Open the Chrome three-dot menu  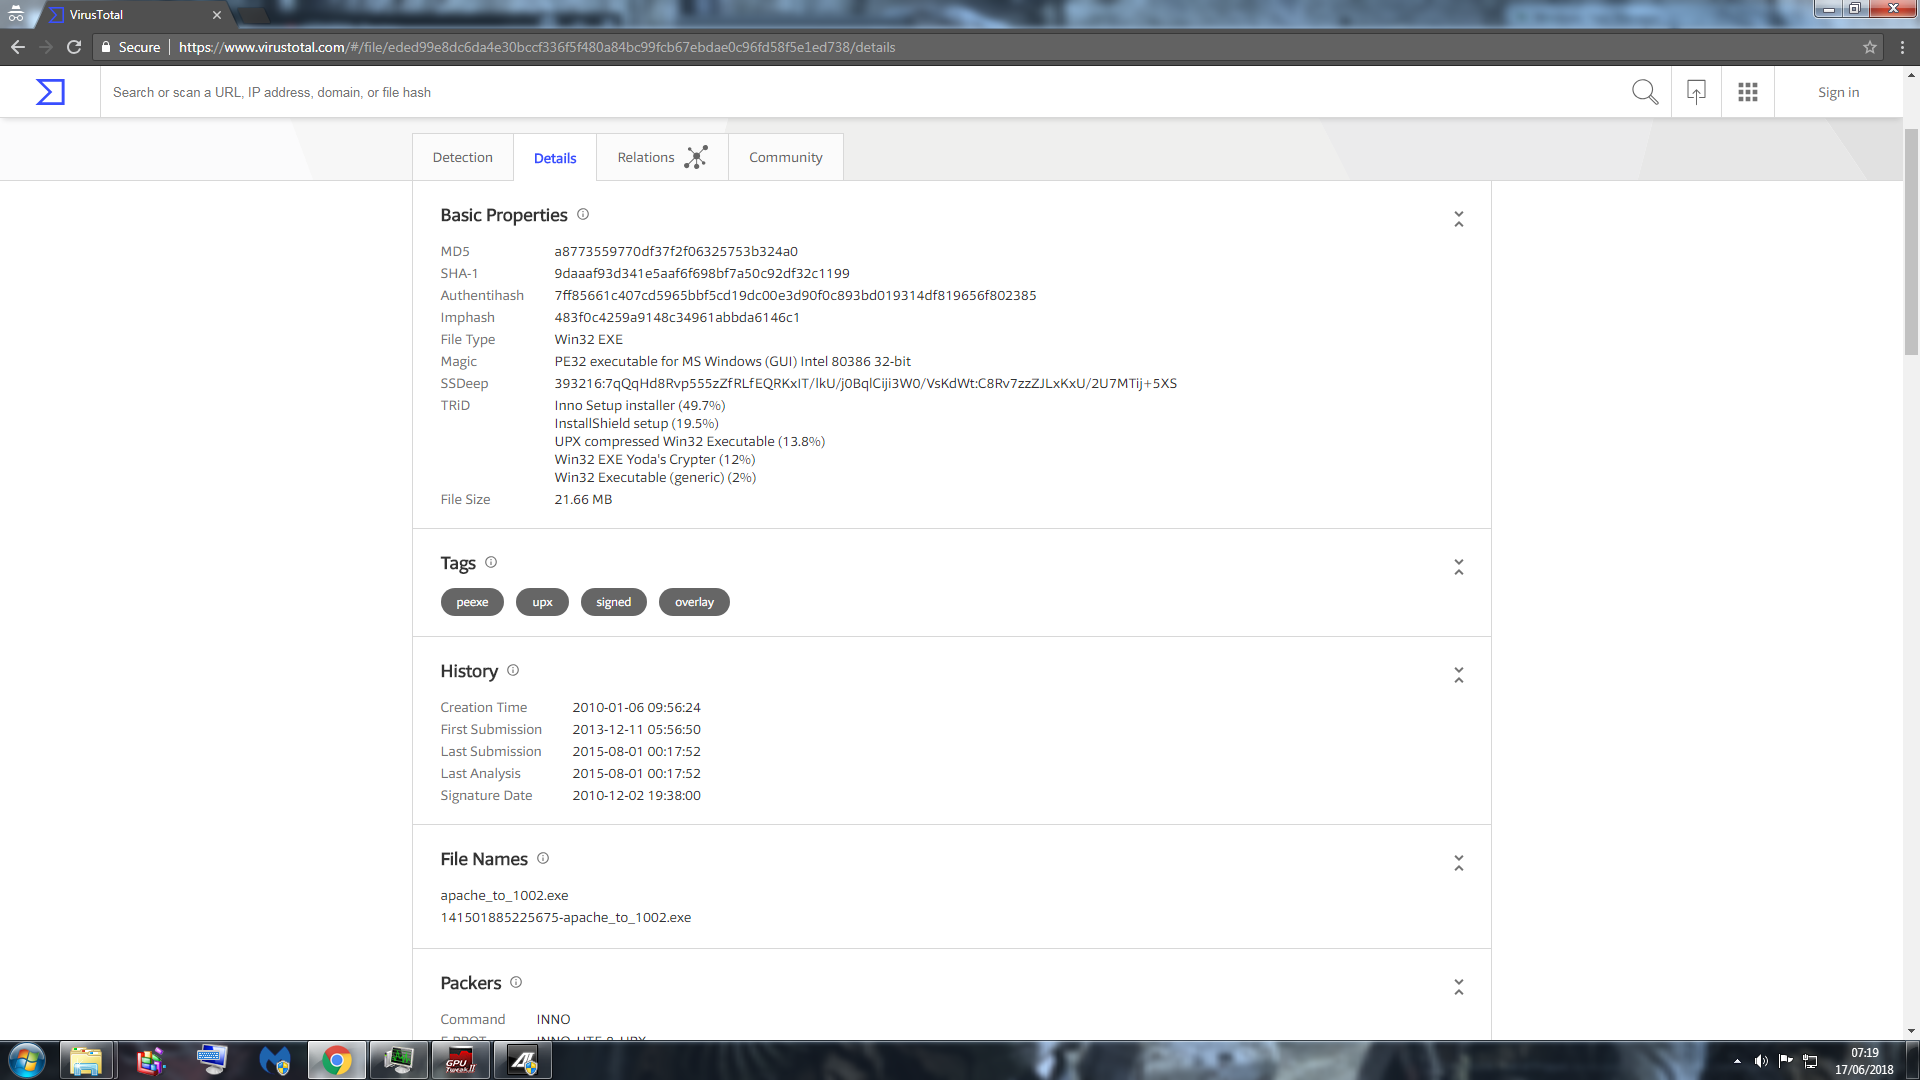click(1902, 47)
